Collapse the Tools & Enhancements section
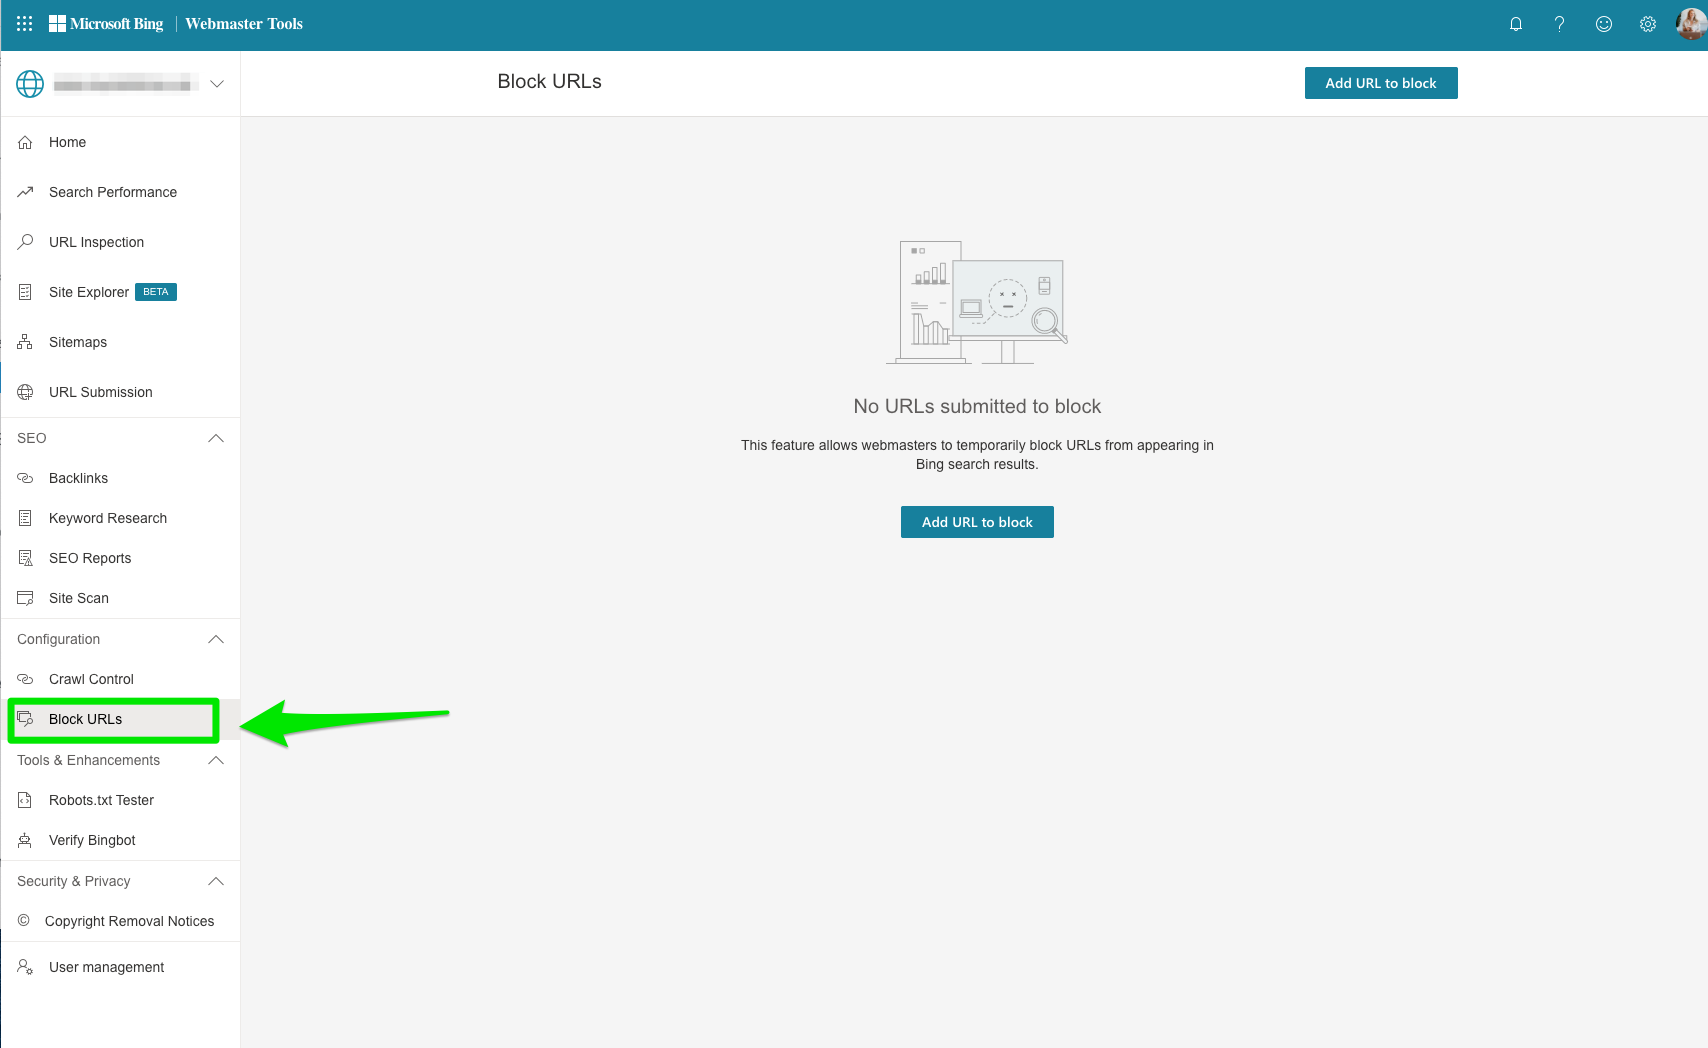This screenshot has width=1708, height=1048. tap(216, 760)
